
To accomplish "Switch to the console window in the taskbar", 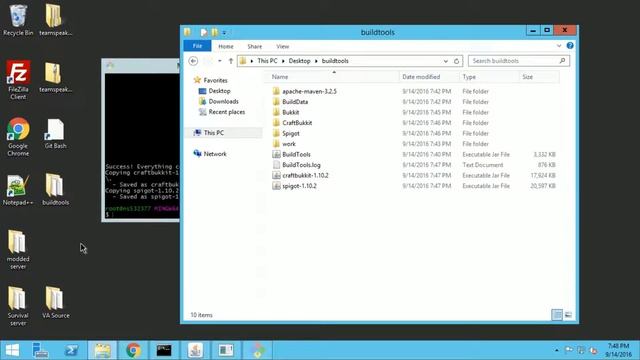I will [164, 350].
